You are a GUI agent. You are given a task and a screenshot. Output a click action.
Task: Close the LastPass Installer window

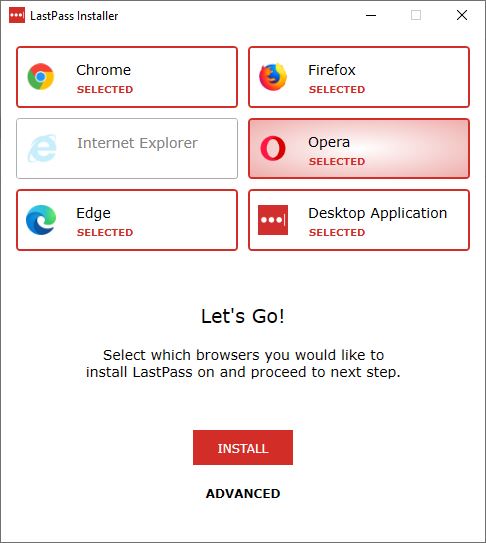click(462, 15)
